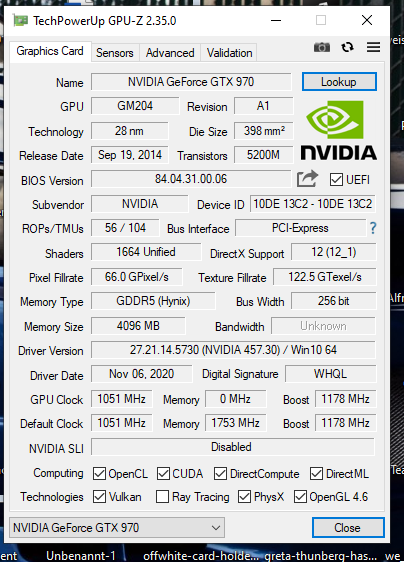This screenshot has width=404, height=562.
Task: Click the Driver Version field
Action: click(x=233, y=350)
